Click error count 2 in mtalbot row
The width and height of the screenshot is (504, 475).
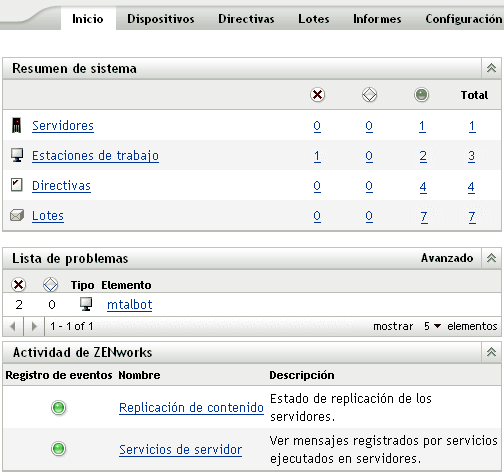[x=19, y=304]
